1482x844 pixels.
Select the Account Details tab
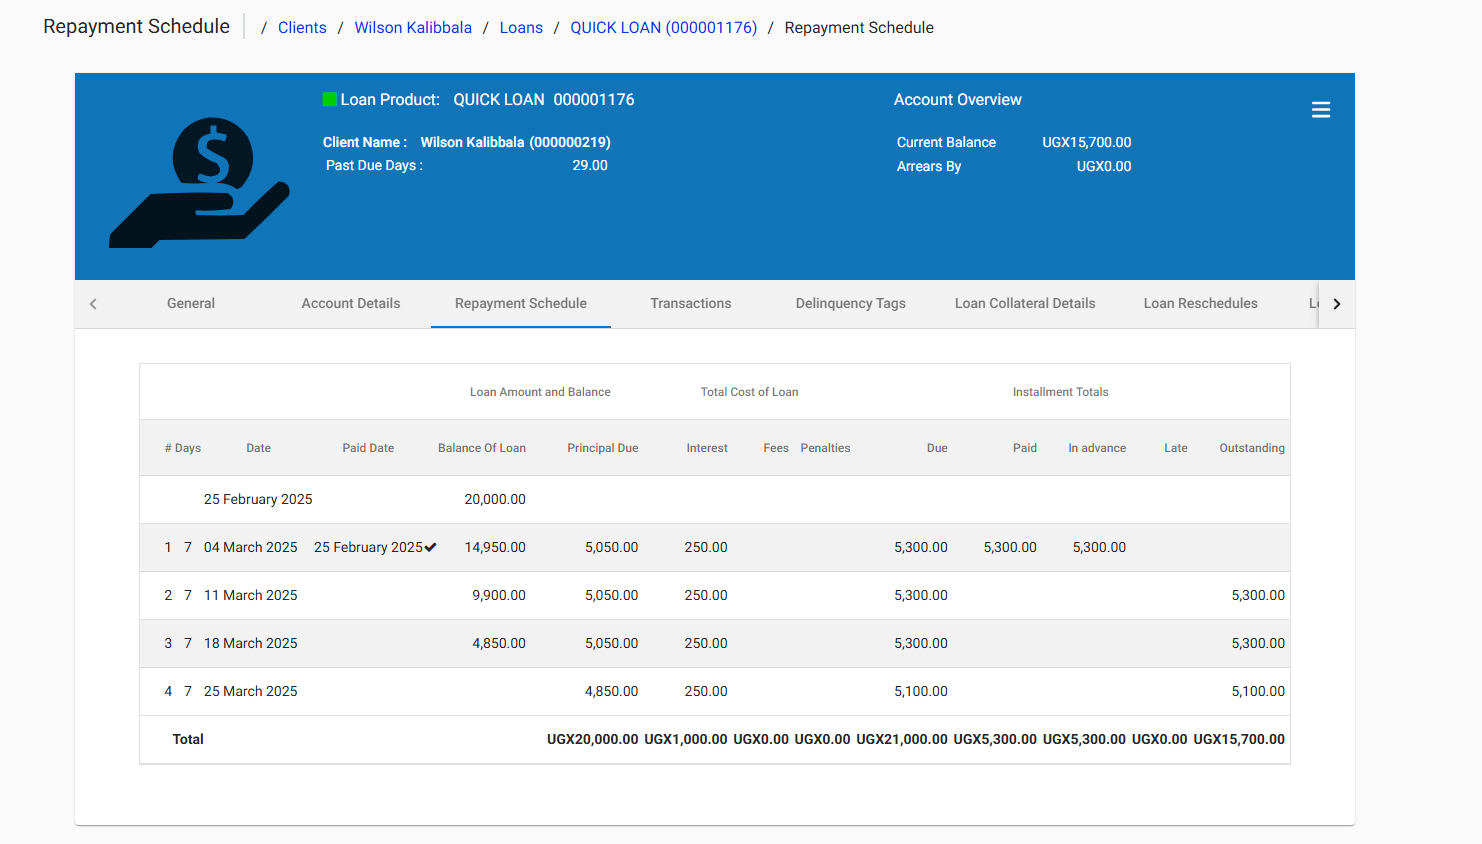[x=351, y=303]
